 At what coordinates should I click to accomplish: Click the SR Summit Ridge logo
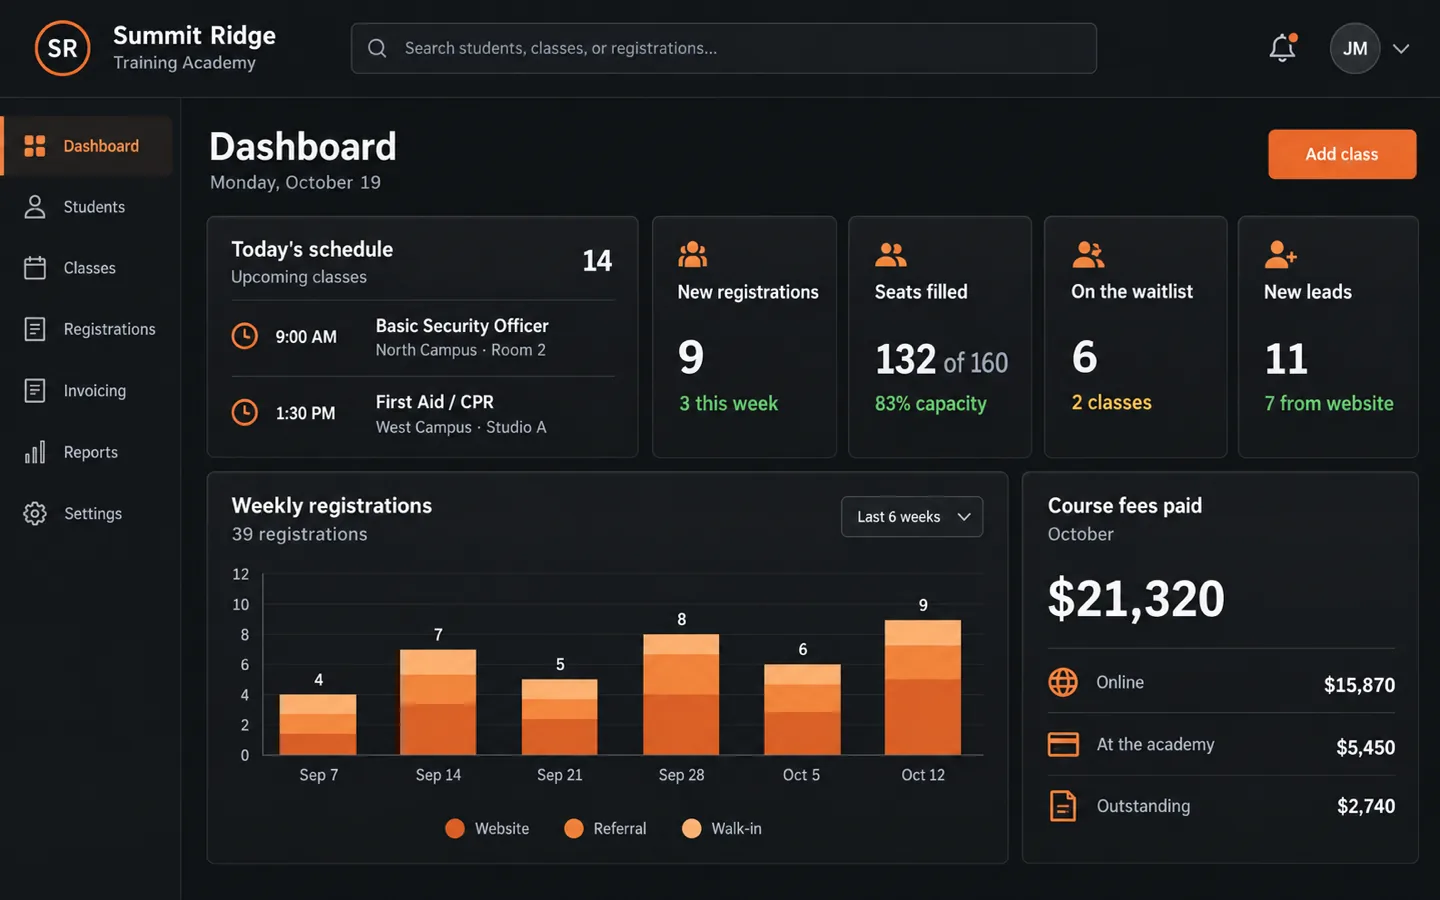(x=62, y=48)
